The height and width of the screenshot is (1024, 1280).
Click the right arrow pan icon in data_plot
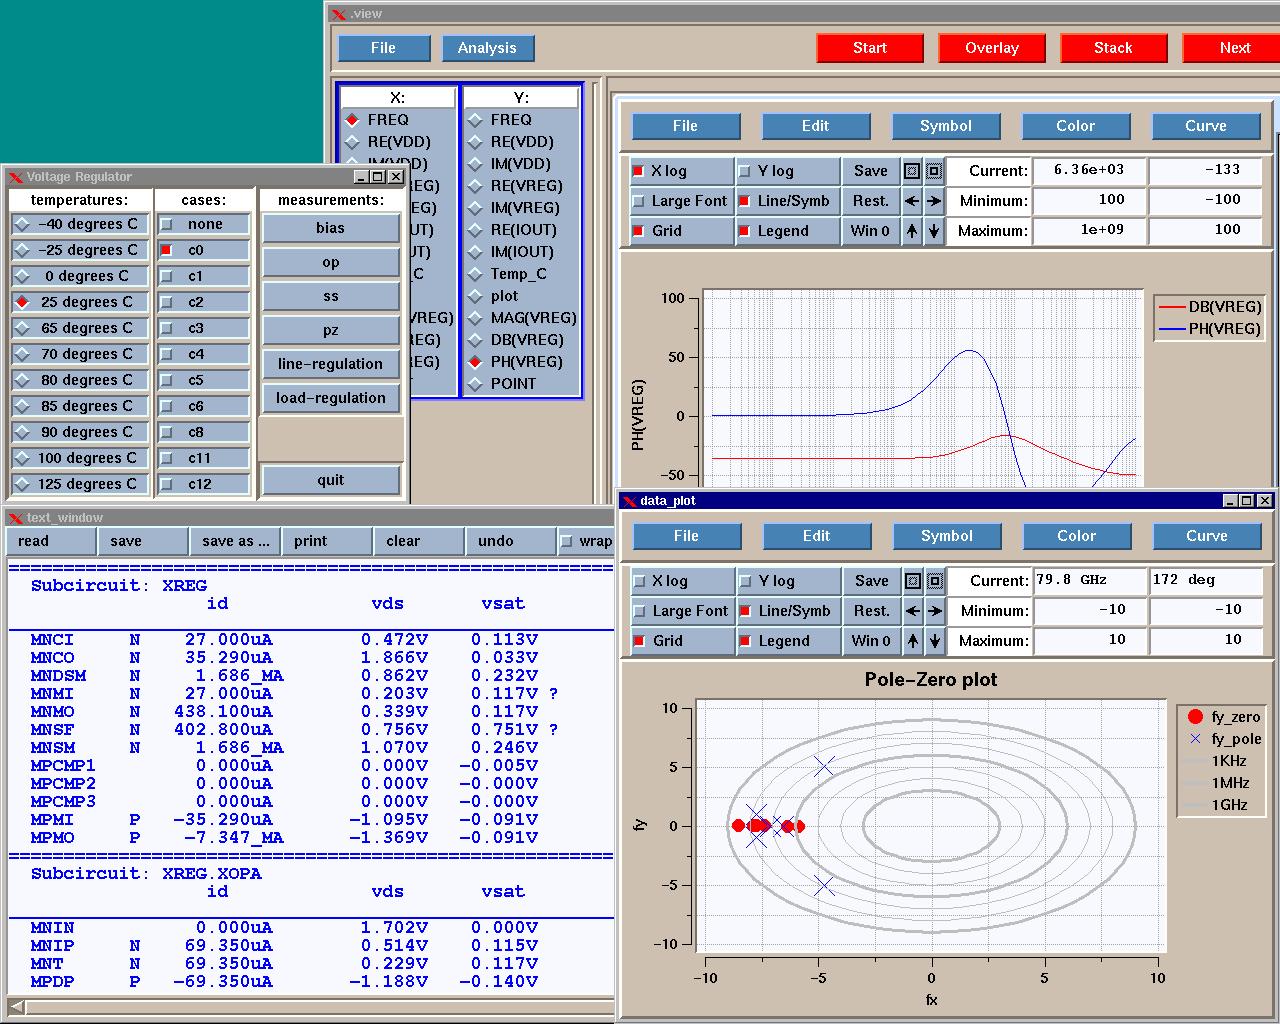click(934, 611)
